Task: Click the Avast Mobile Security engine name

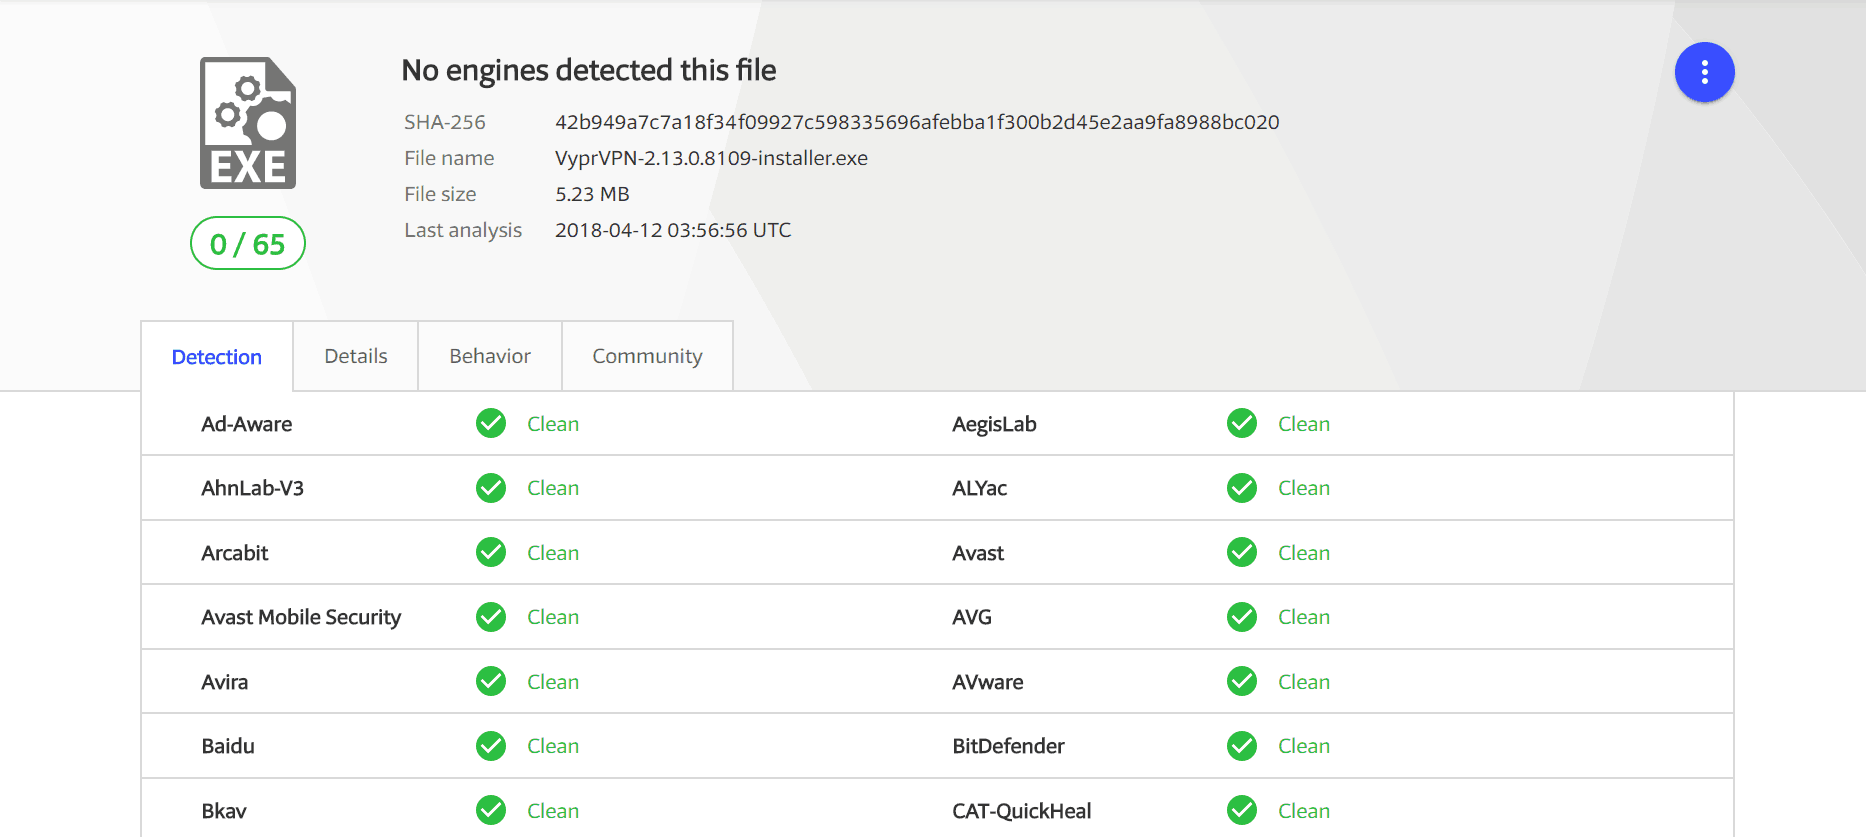Action: (301, 617)
